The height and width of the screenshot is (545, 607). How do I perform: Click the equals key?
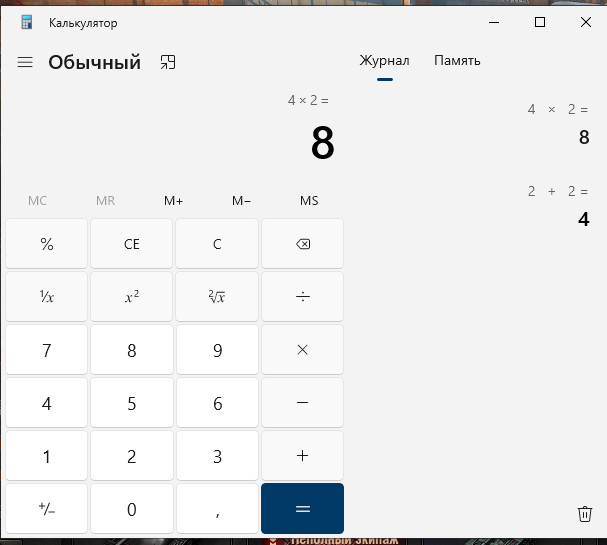point(302,509)
